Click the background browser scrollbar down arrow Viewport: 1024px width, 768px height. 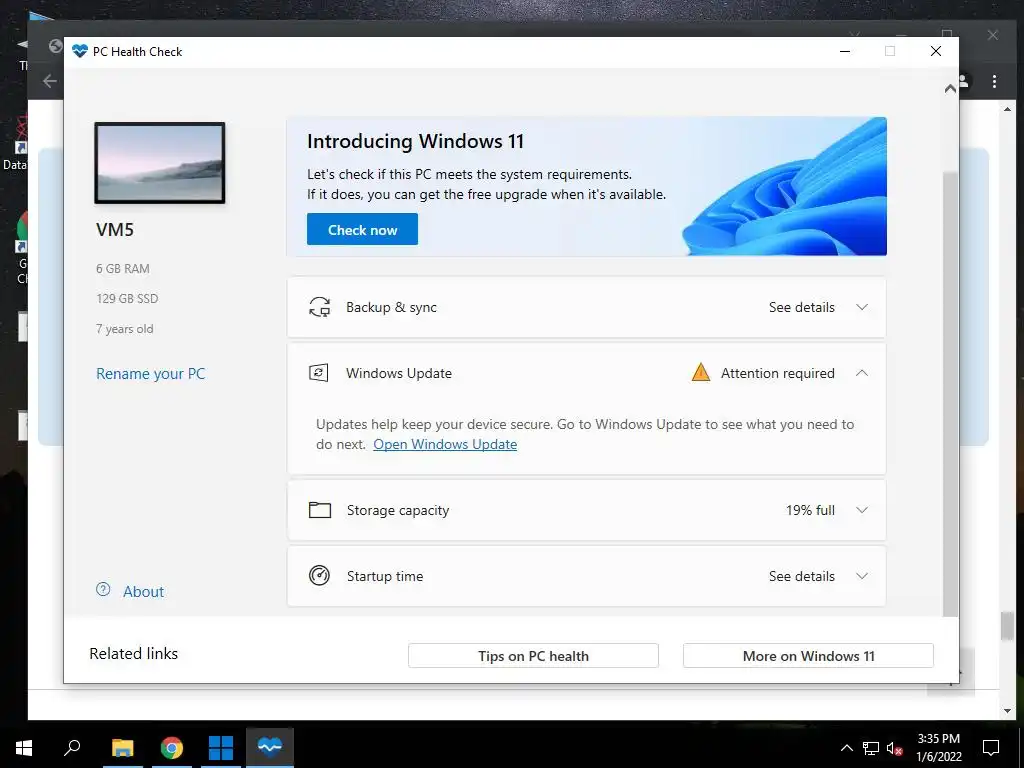[x=1007, y=711]
